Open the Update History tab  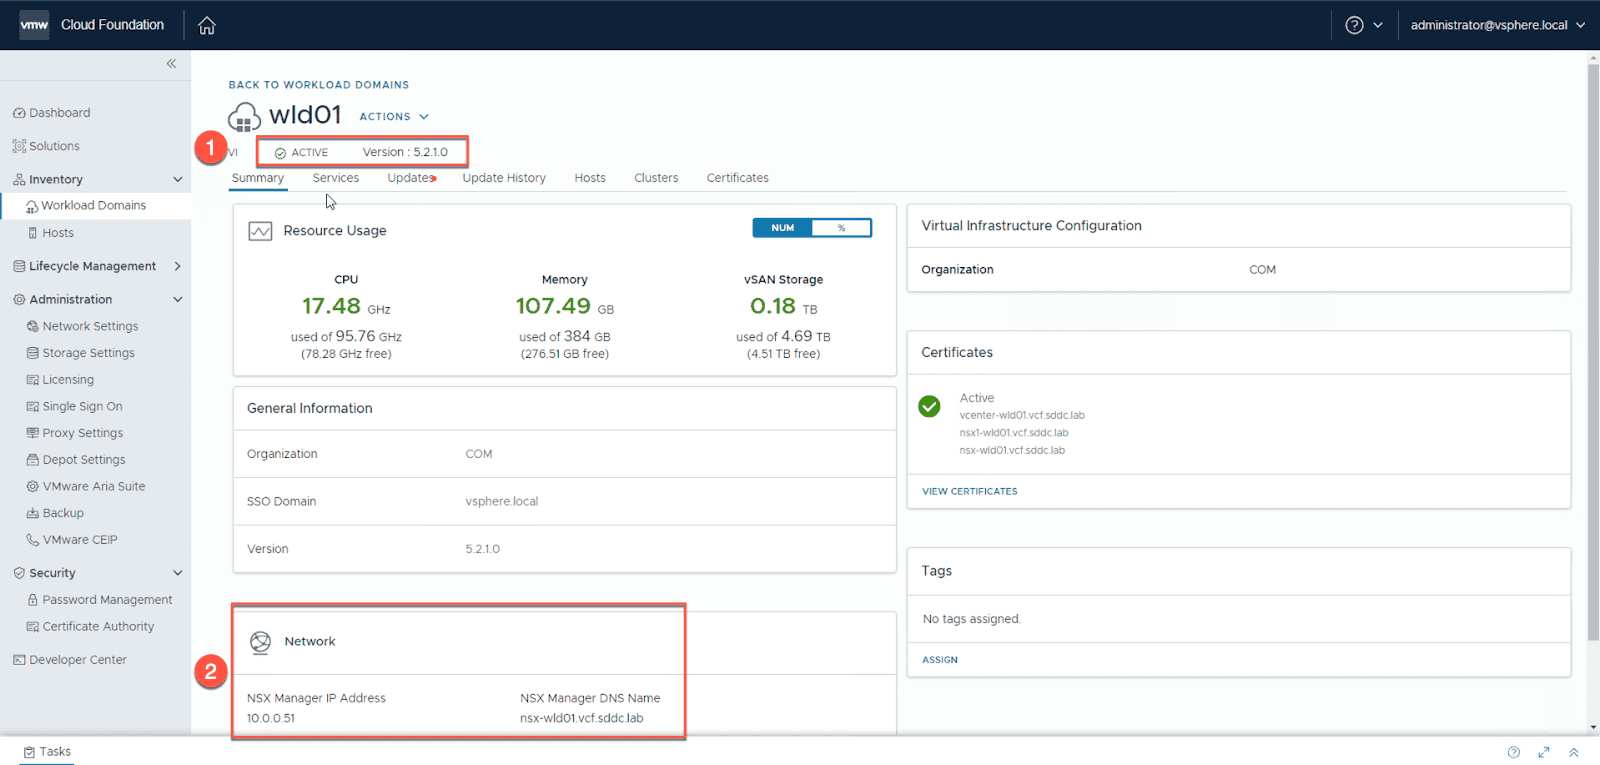point(504,178)
